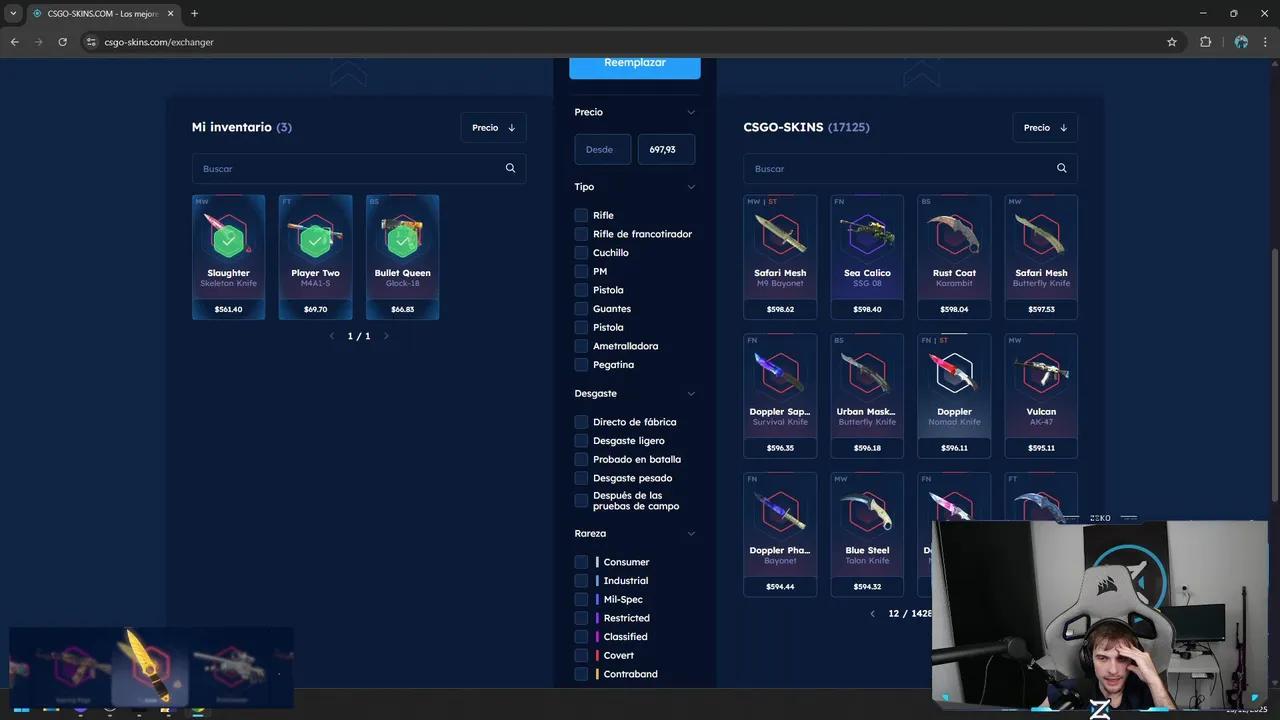
Task: Pick the Doppler Phase Bayonet card
Action: [780, 535]
